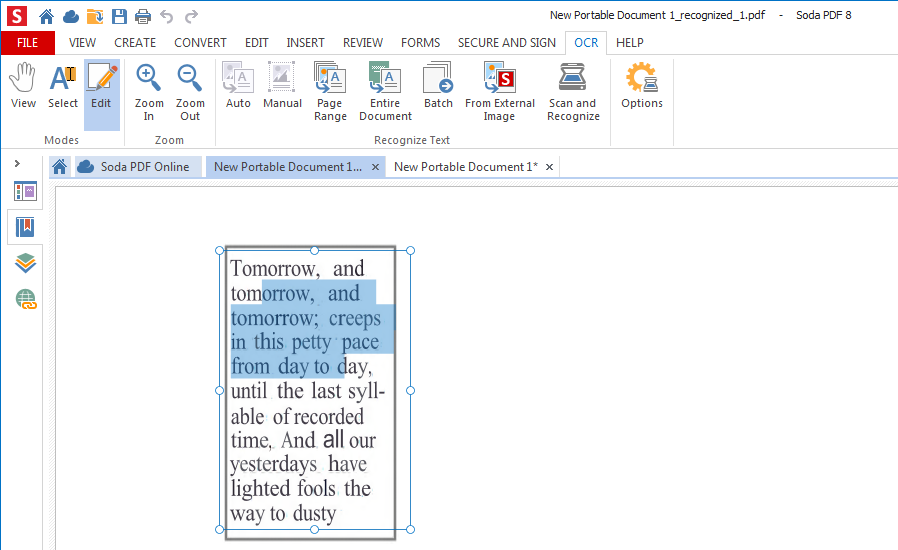Click the printer icon
Image resolution: width=898 pixels, height=550 pixels.
143,17
